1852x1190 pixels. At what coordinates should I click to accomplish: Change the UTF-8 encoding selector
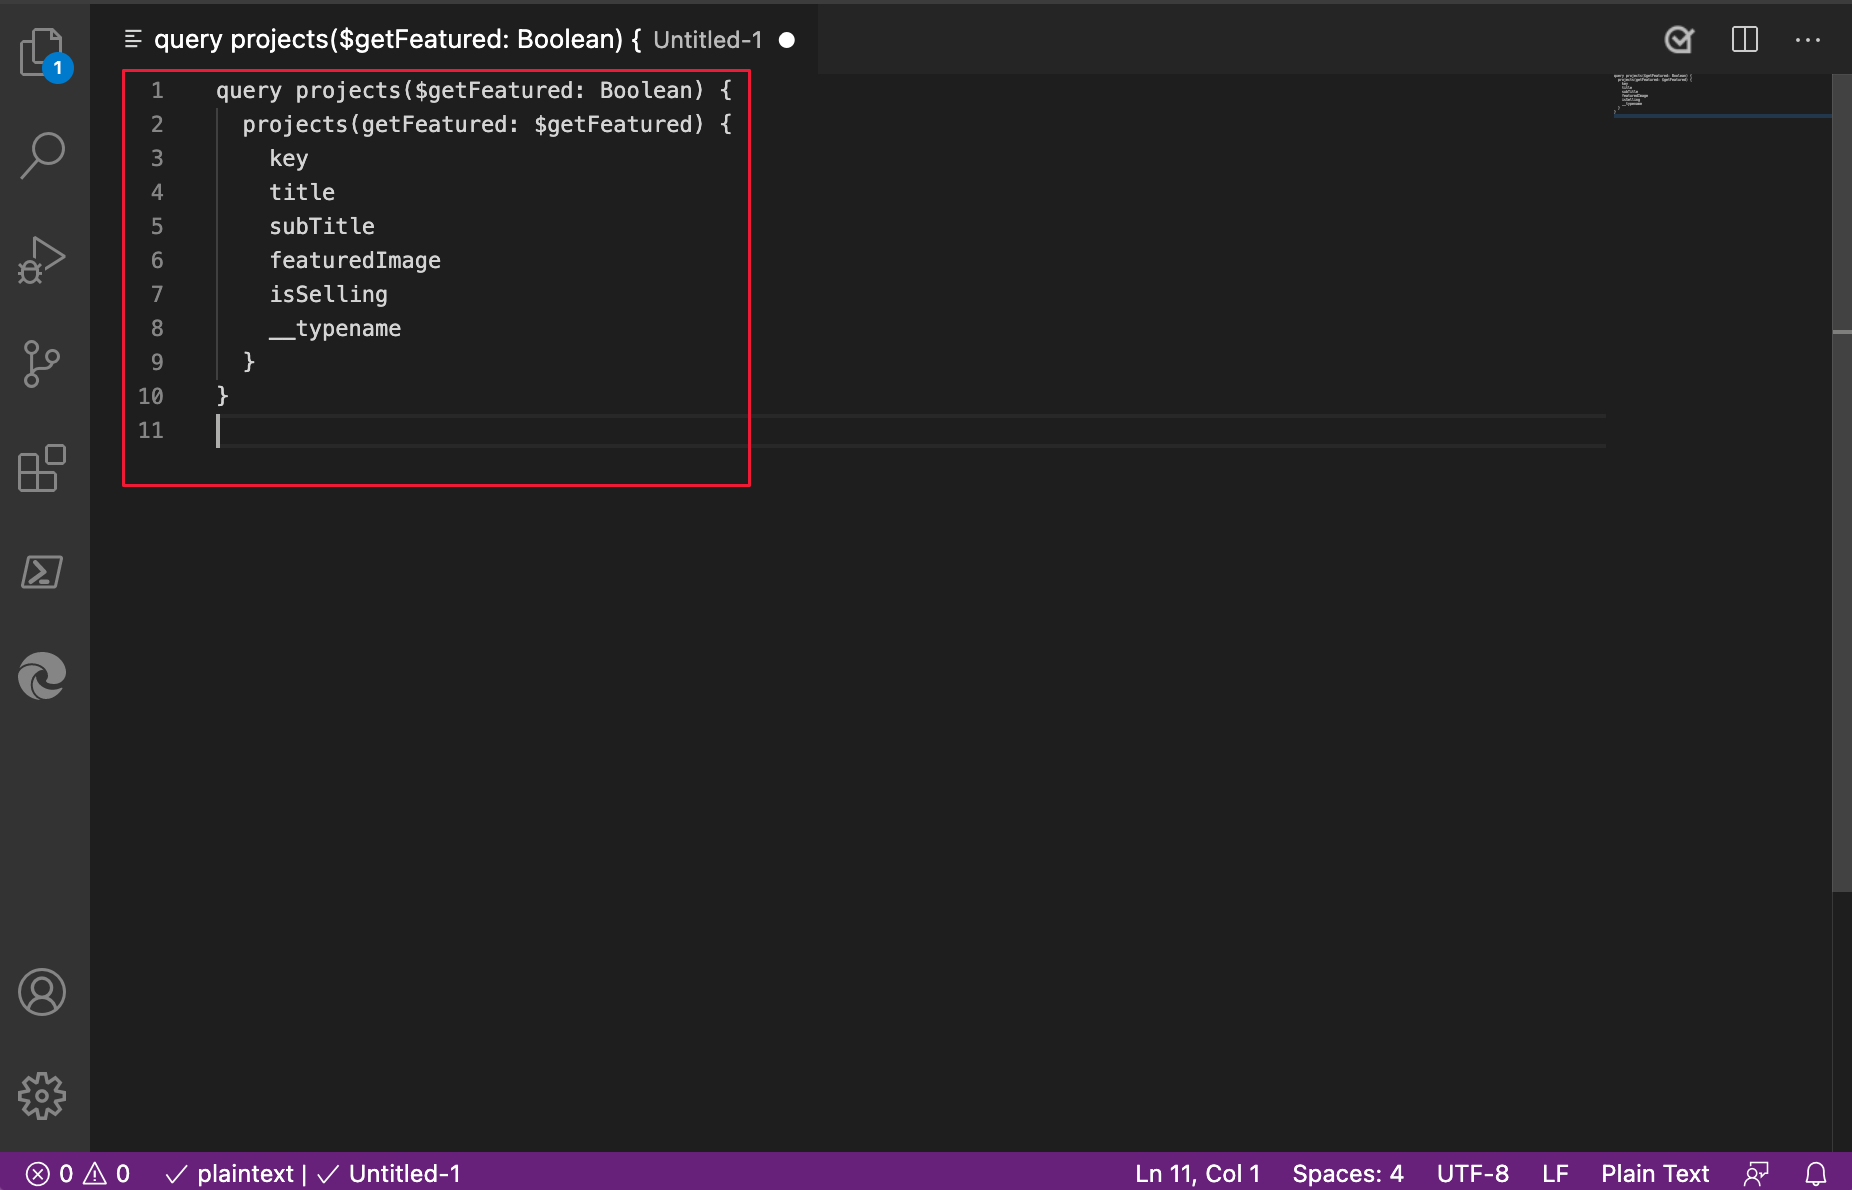(x=1472, y=1173)
